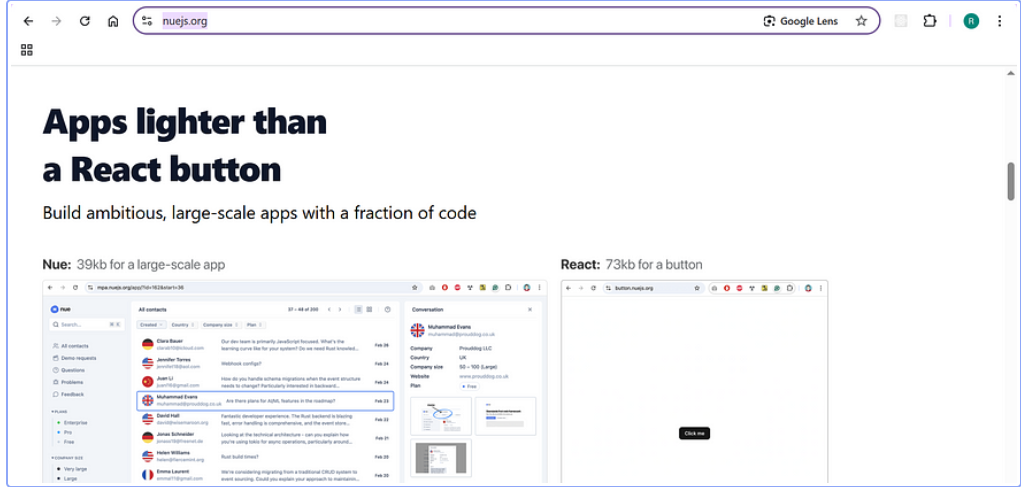1021x487 pixels.
Task: Open the Extensions puzzle menu
Action: [930, 21]
